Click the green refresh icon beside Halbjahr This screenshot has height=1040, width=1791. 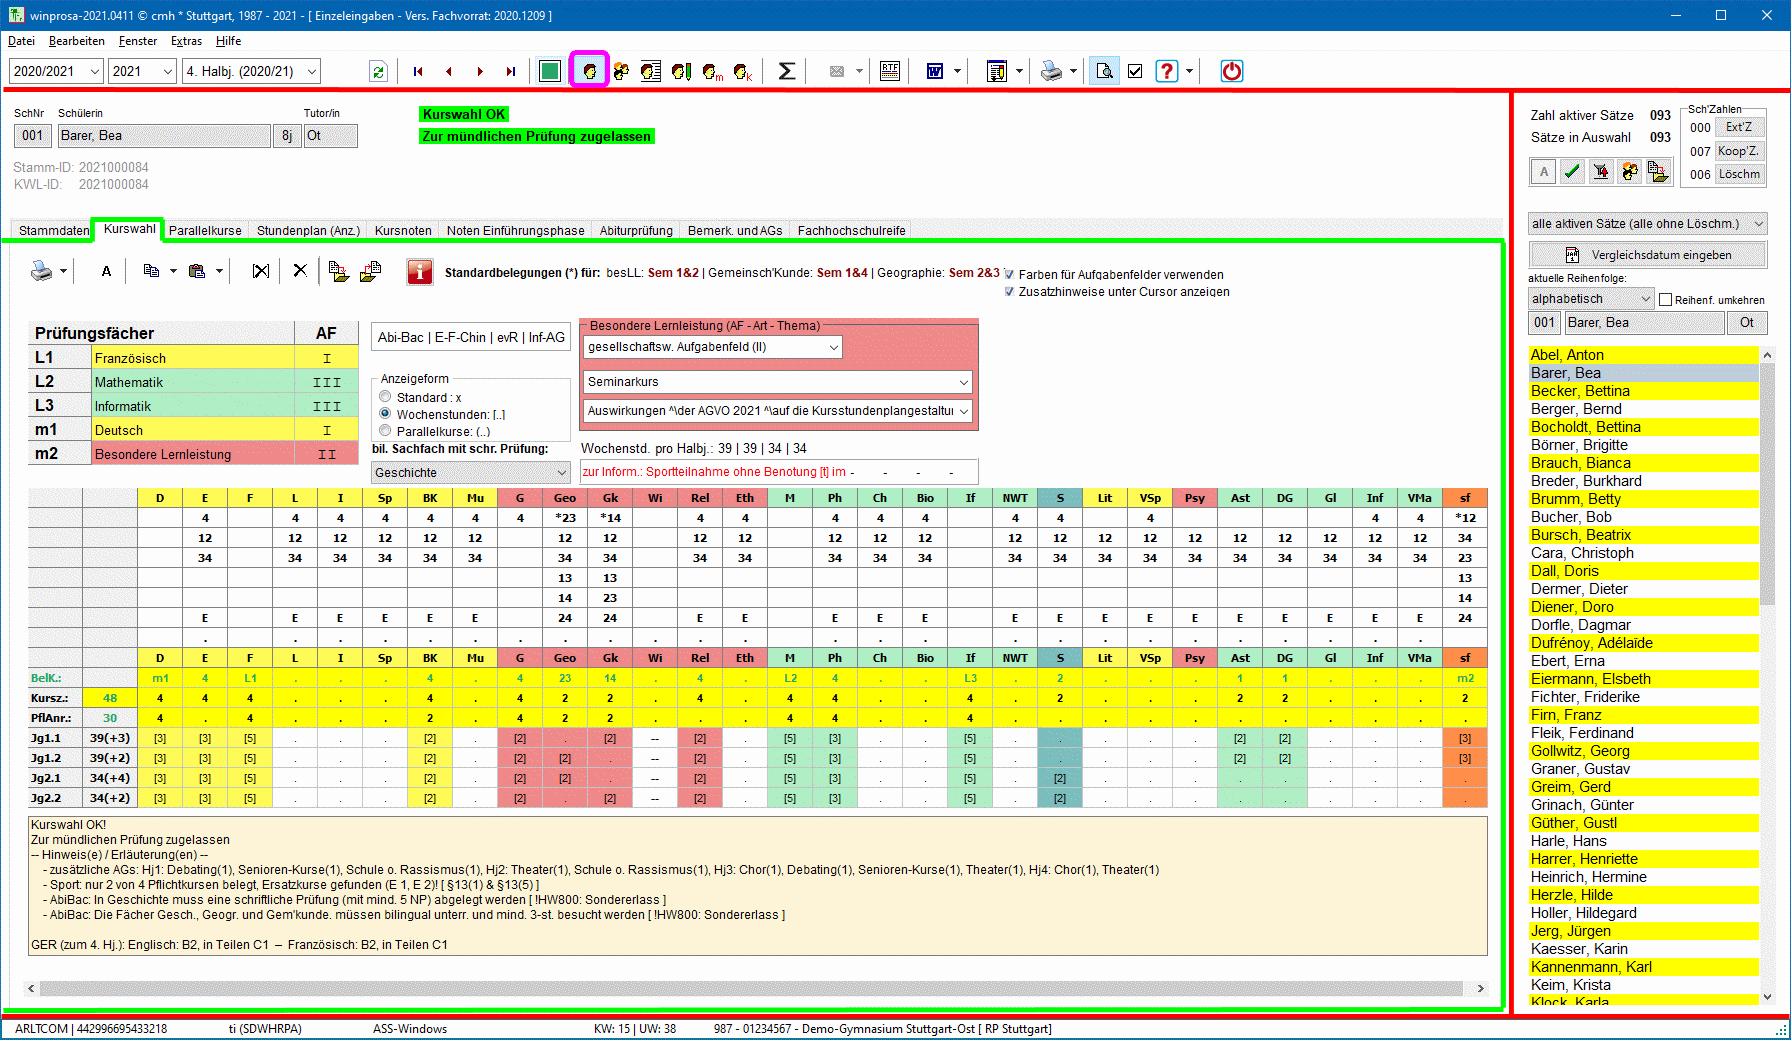pyautogui.click(x=378, y=71)
